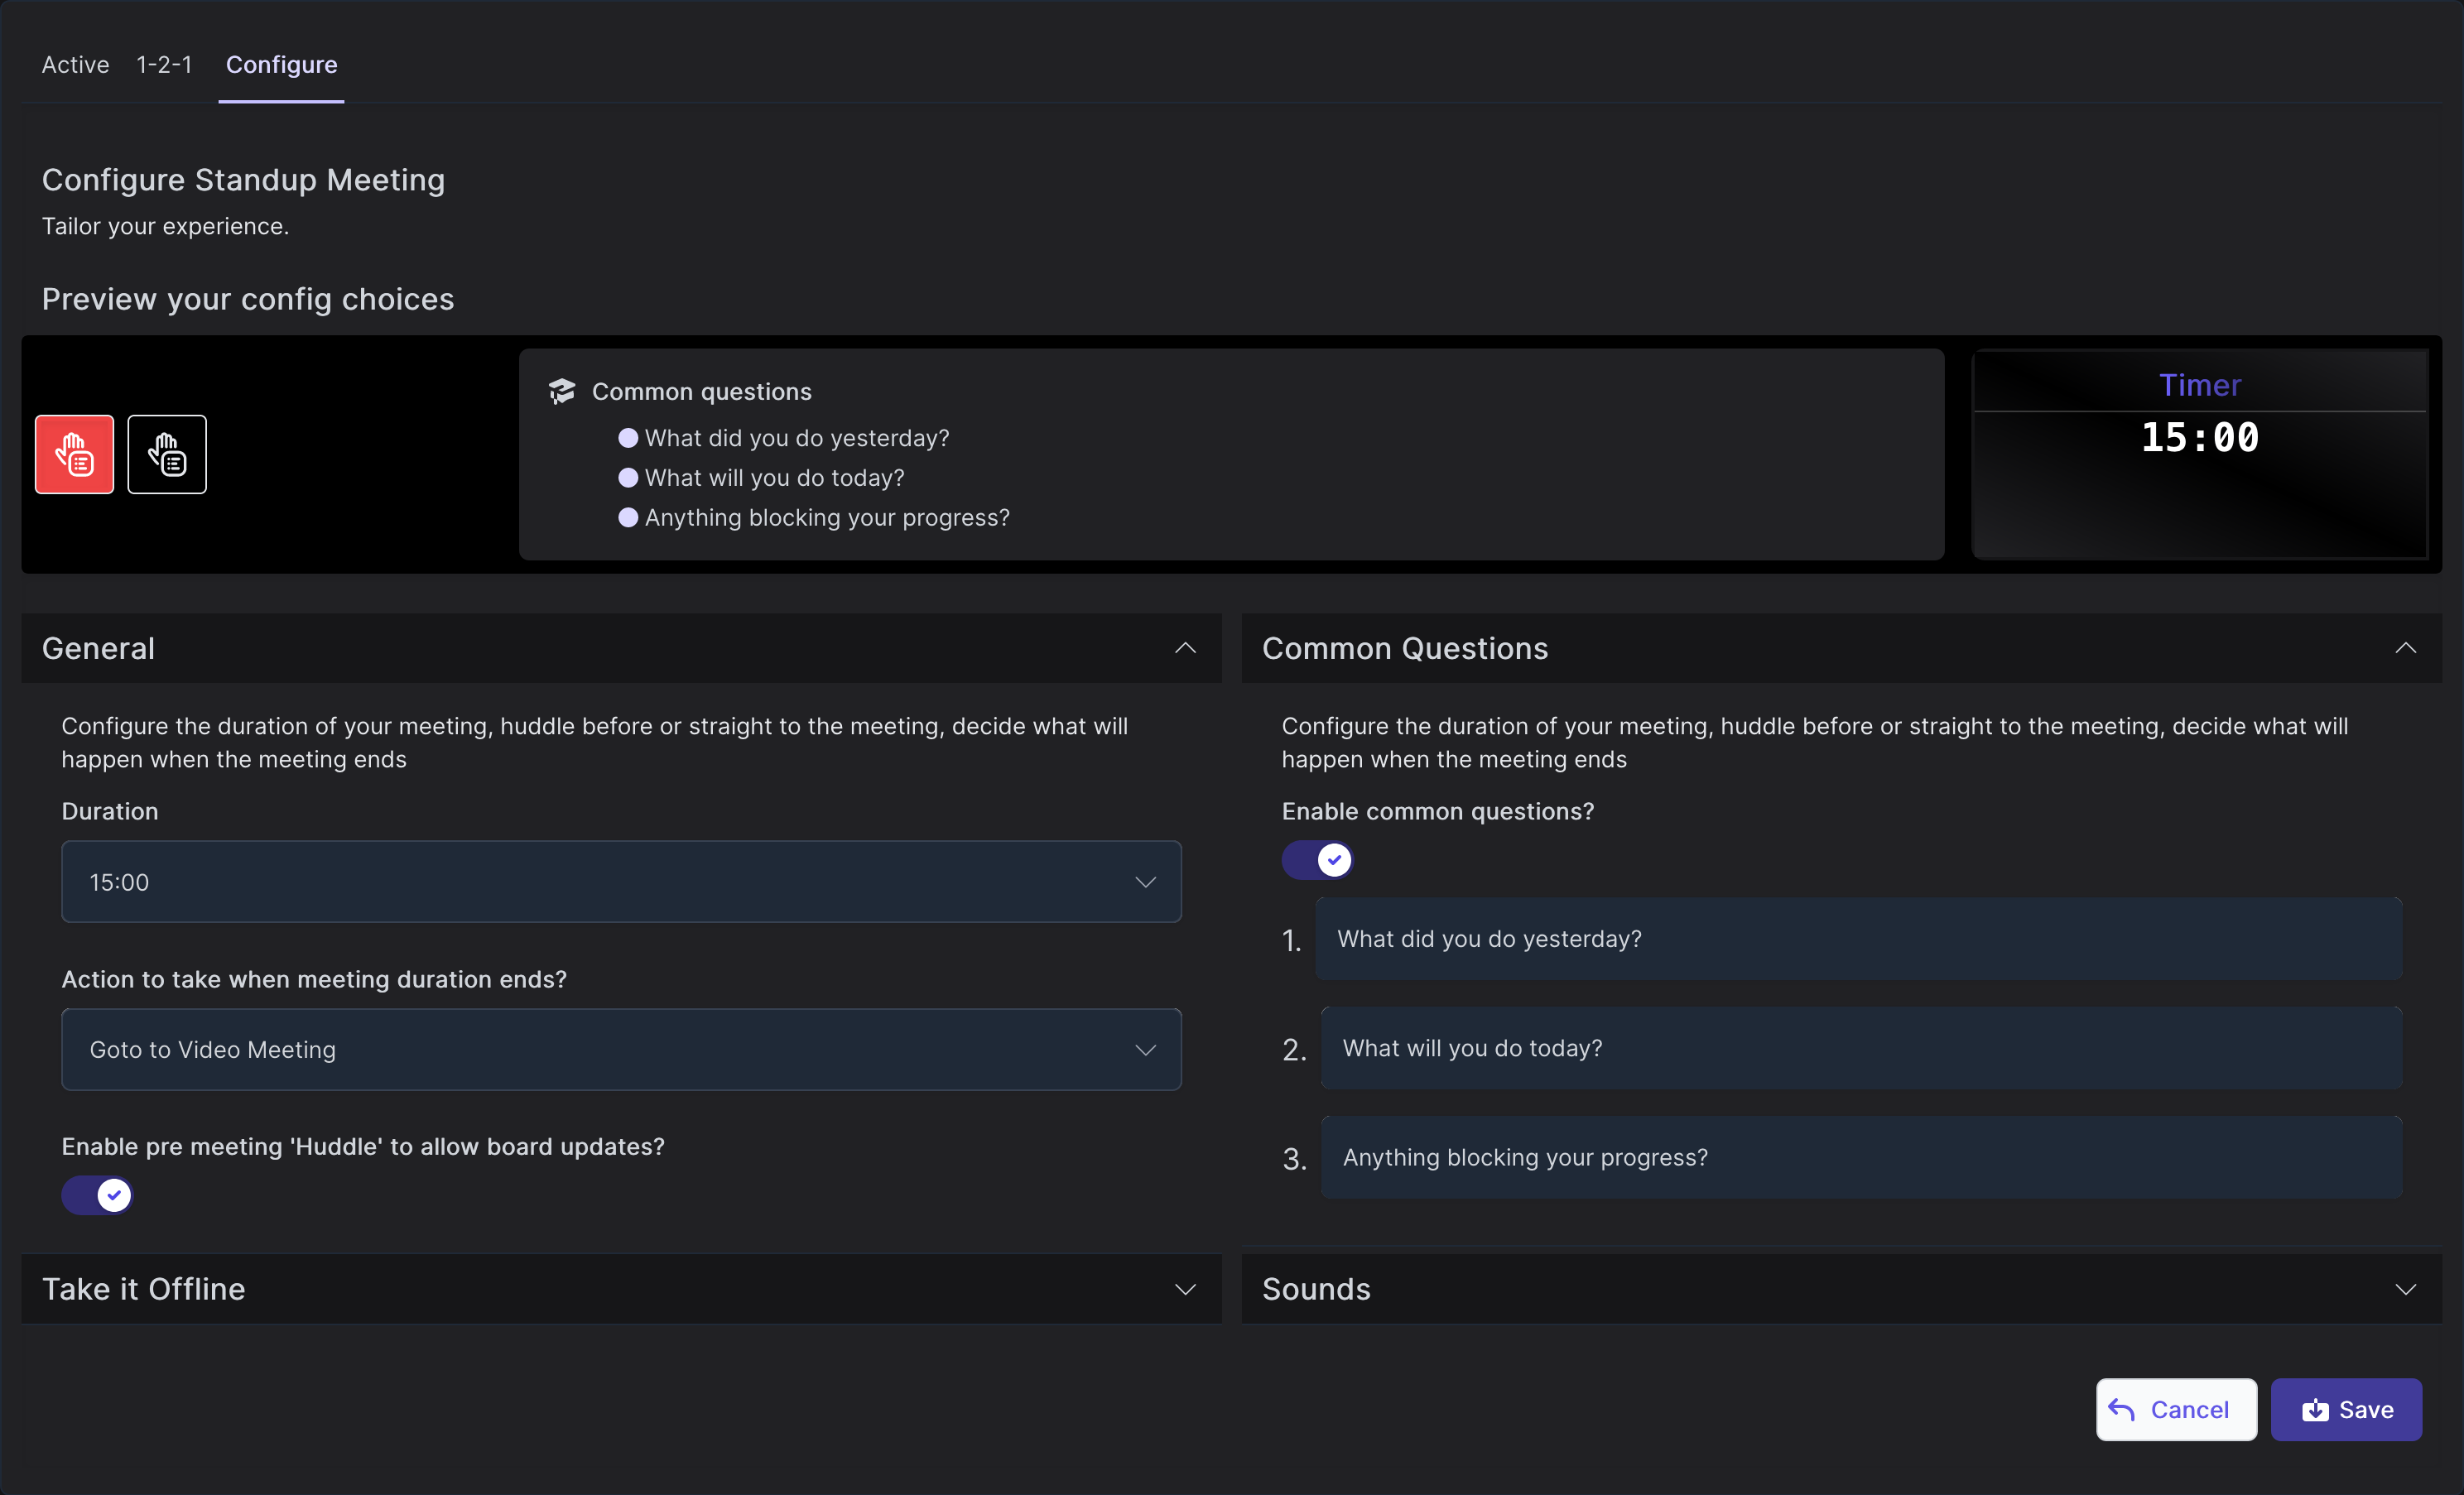Image resolution: width=2464 pixels, height=1495 pixels.
Task: Click the Cancel button's return arrow icon
Action: [2122, 1409]
